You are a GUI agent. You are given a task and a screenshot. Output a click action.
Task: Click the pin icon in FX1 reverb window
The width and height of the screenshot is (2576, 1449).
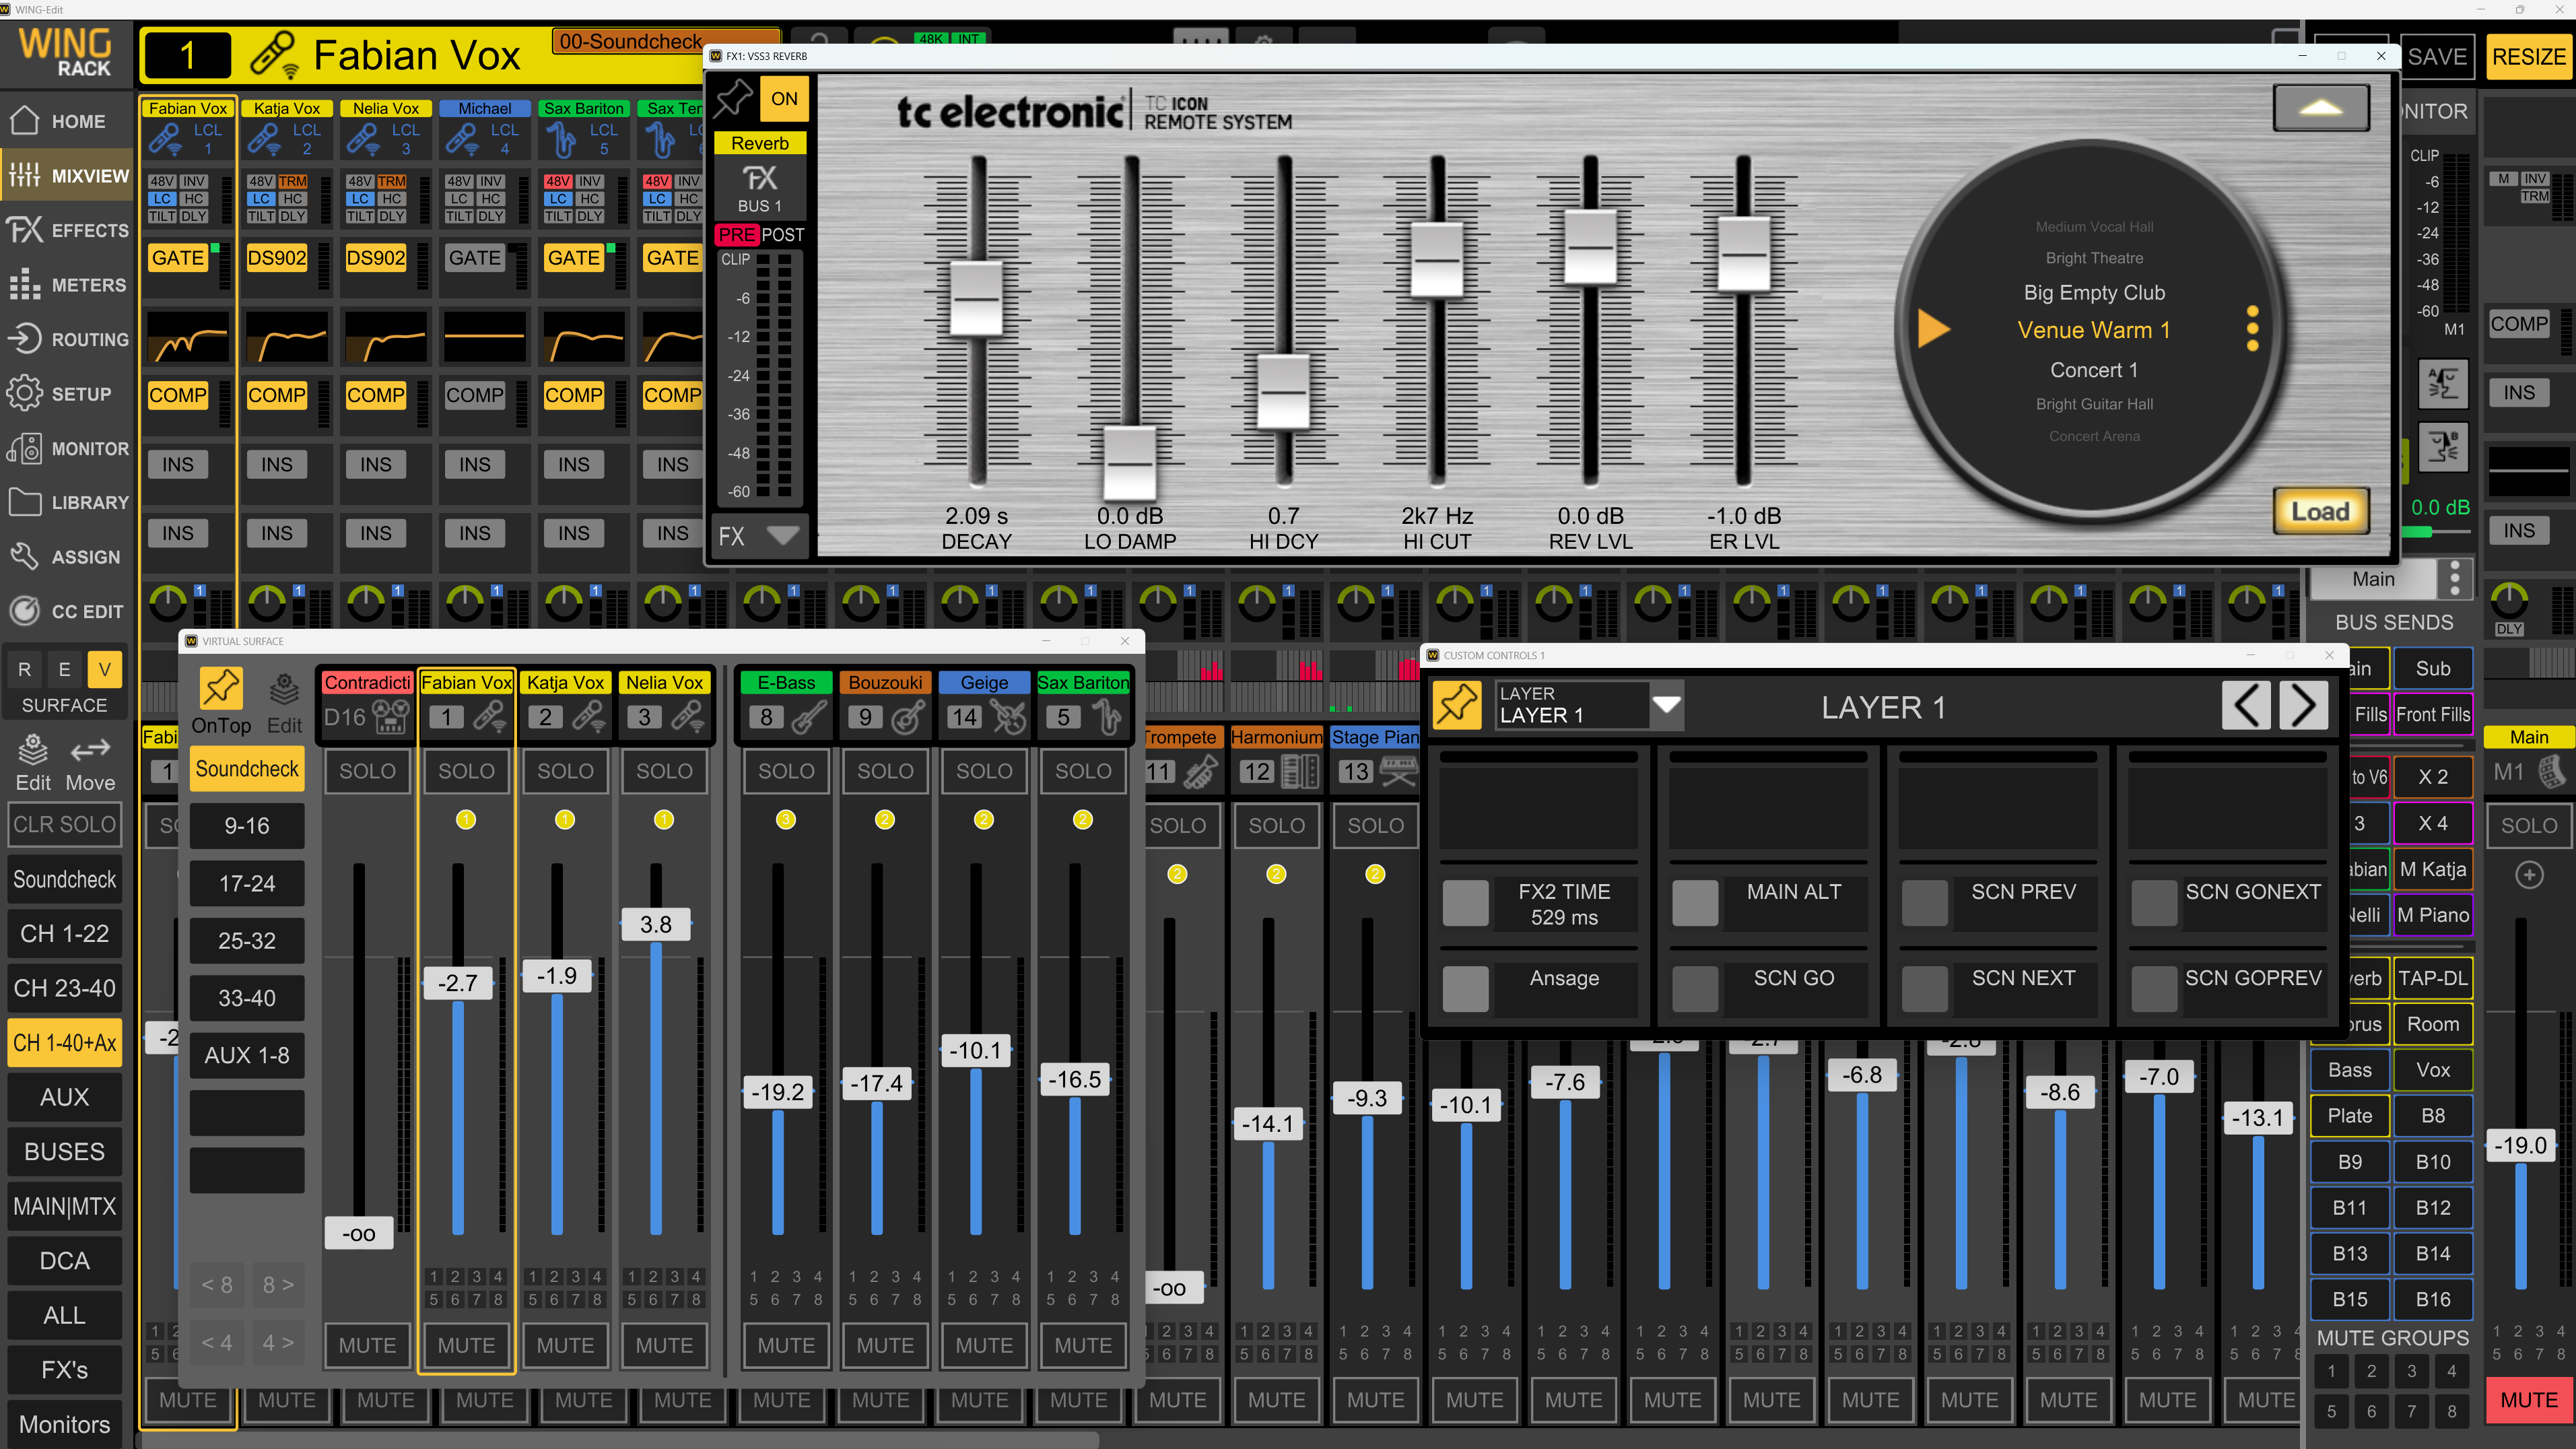733,98
